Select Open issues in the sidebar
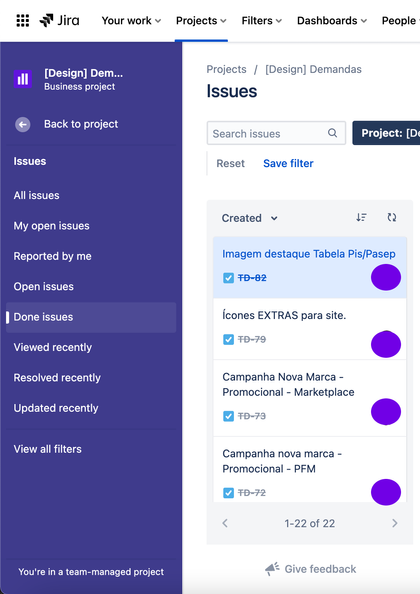 click(x=44, y=286)
